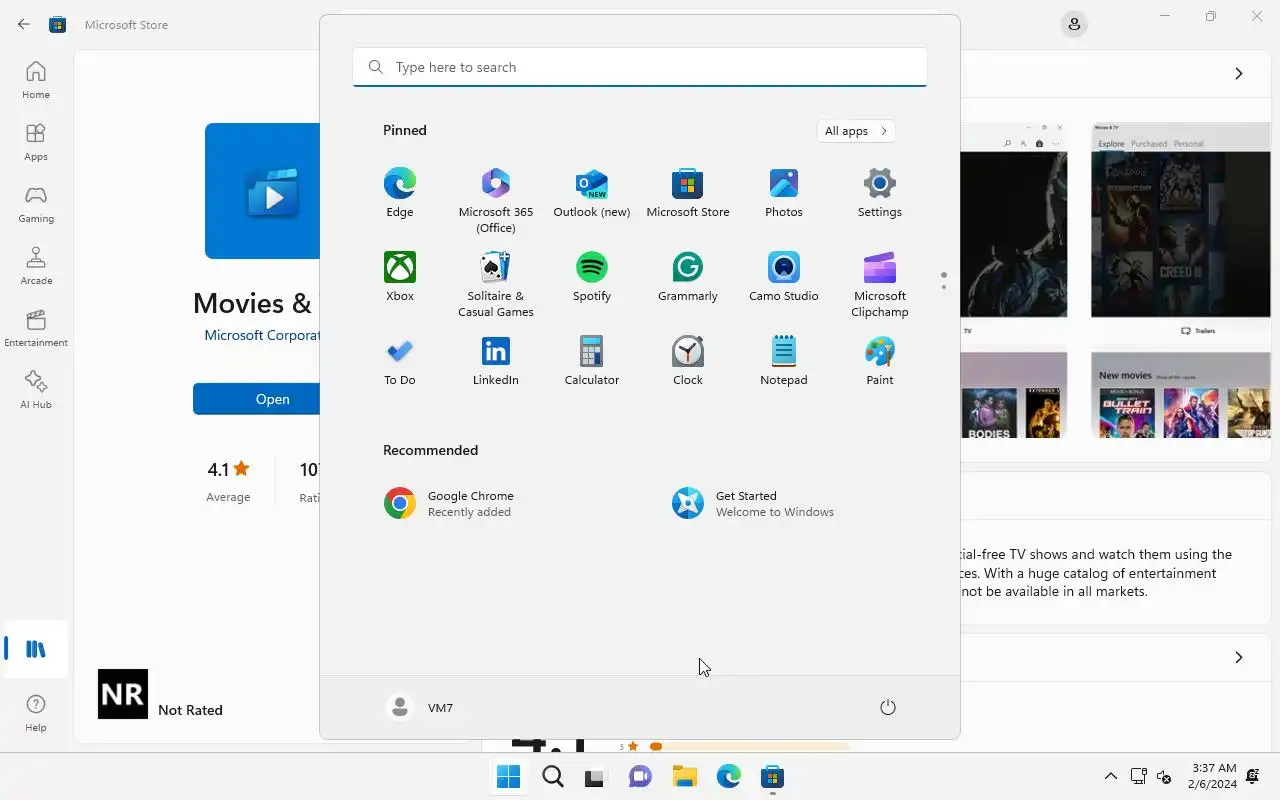The height and width of the screenshot is (800, 1280).
Task: Launch Camo Studio
Action: coord(784,276)
